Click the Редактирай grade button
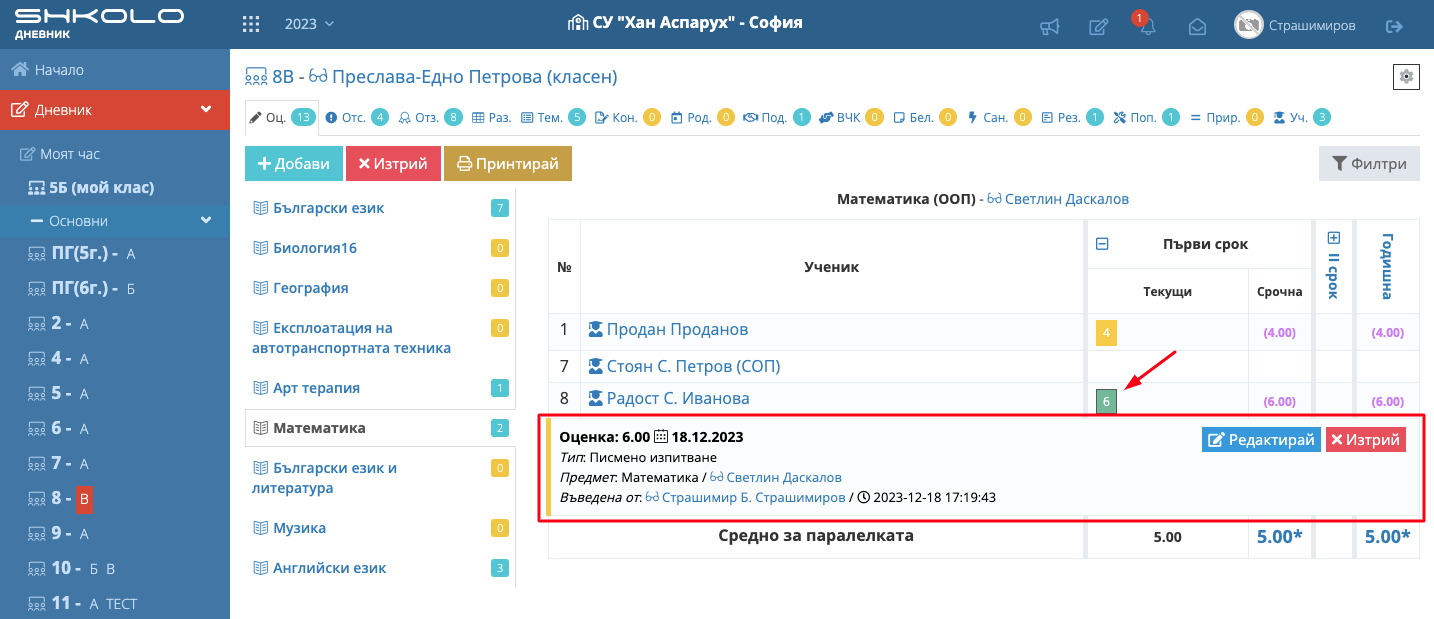1434x619 pixels. click(x=1259, y=440)
